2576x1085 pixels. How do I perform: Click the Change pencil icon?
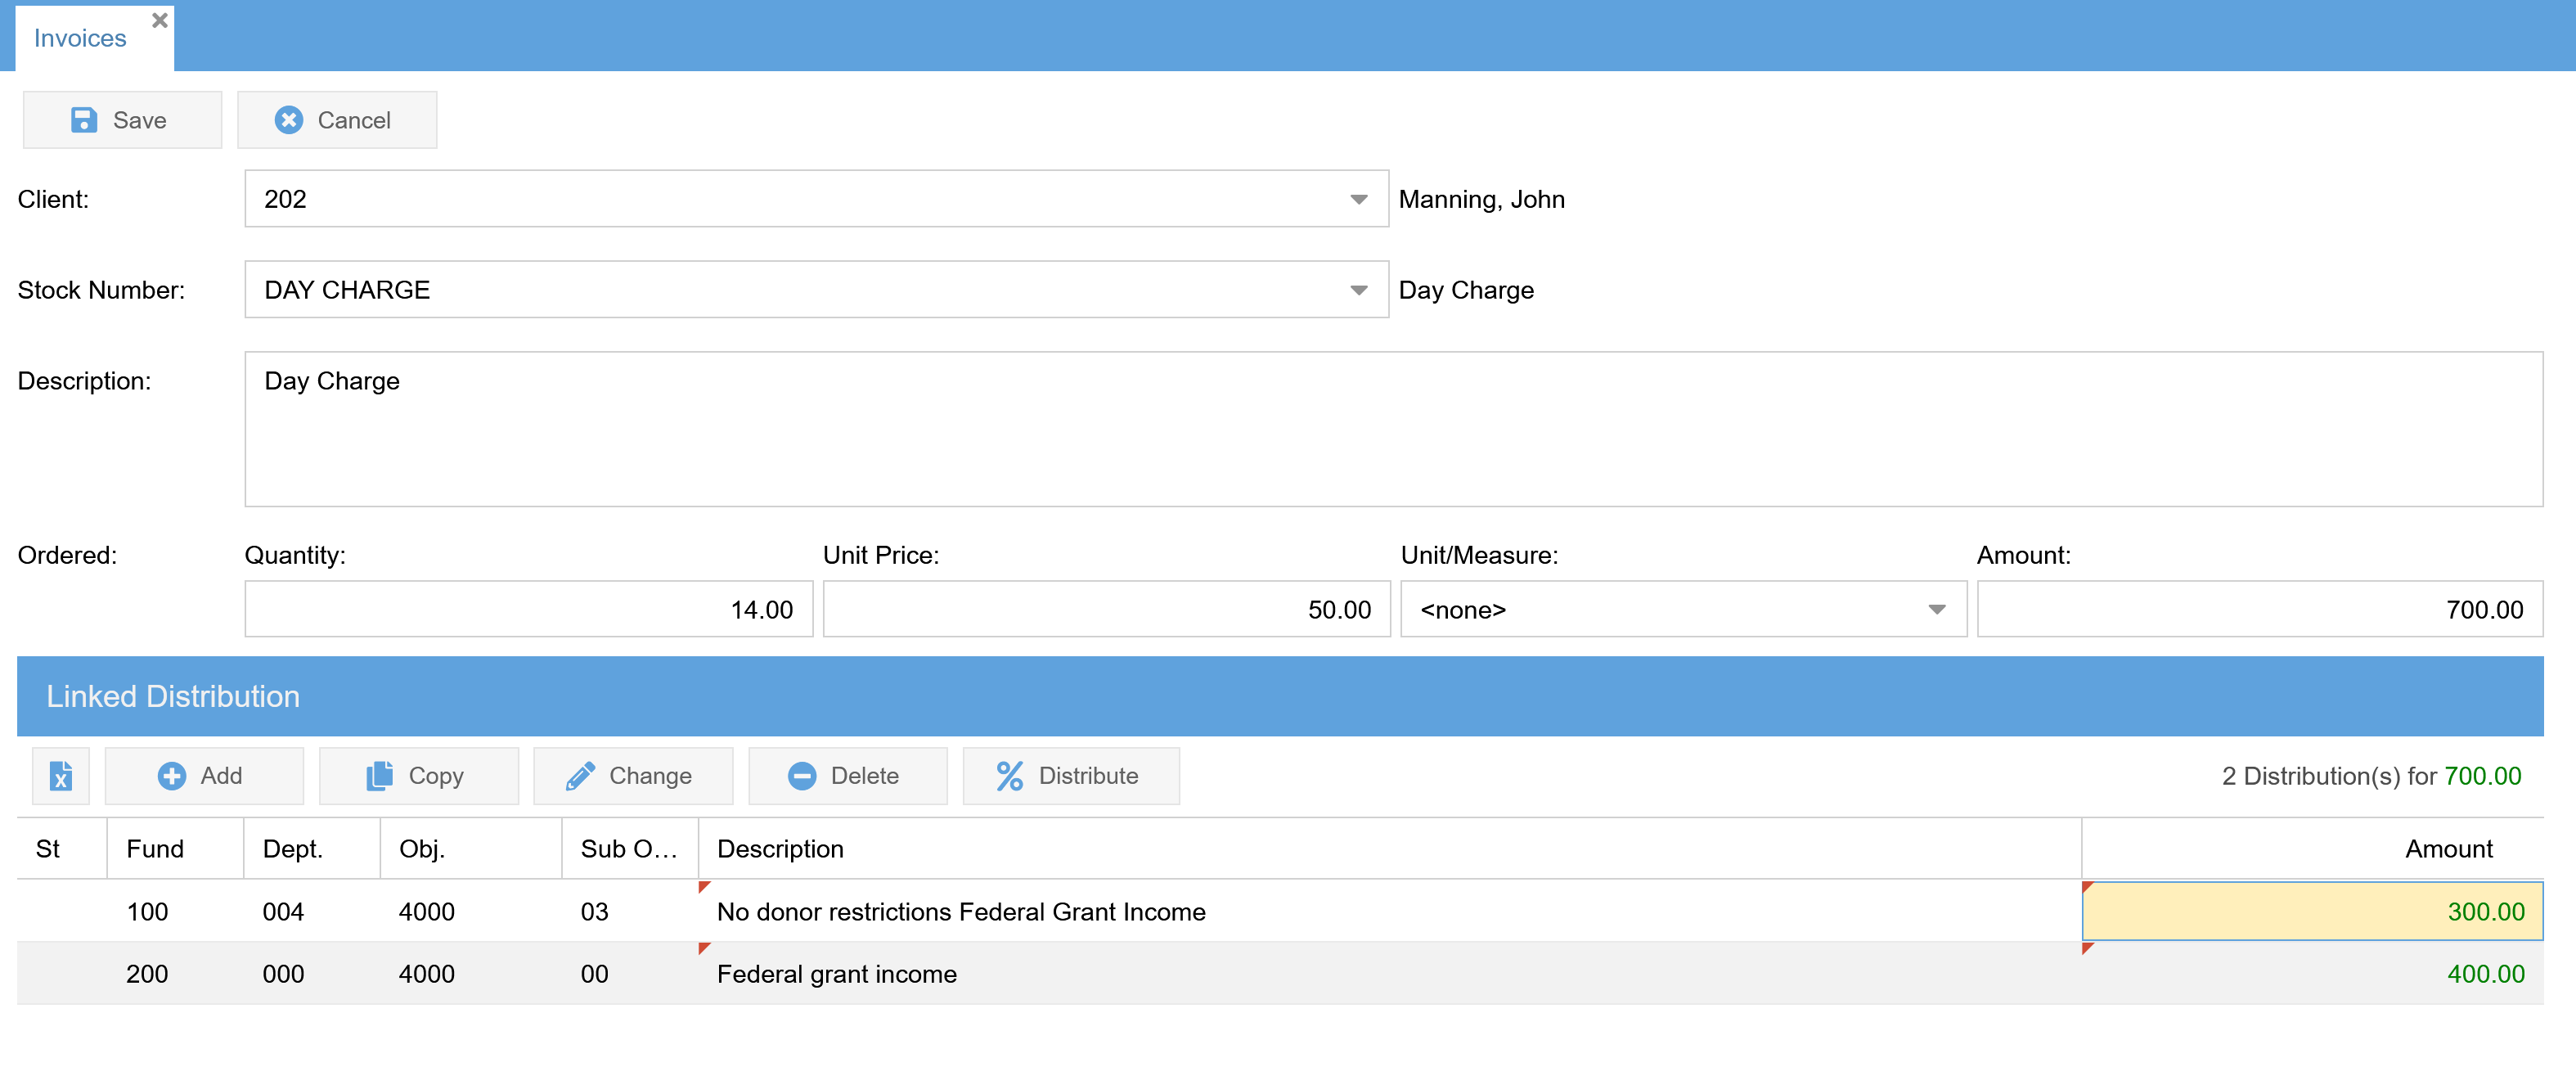point(580,776)
